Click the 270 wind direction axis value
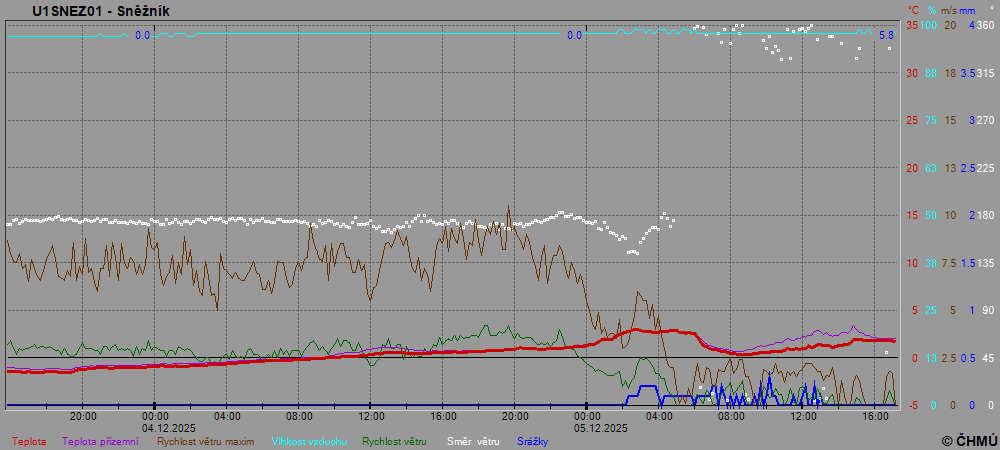The height and width of the screenshot is (450, 1000). click(x=984, y=120)
